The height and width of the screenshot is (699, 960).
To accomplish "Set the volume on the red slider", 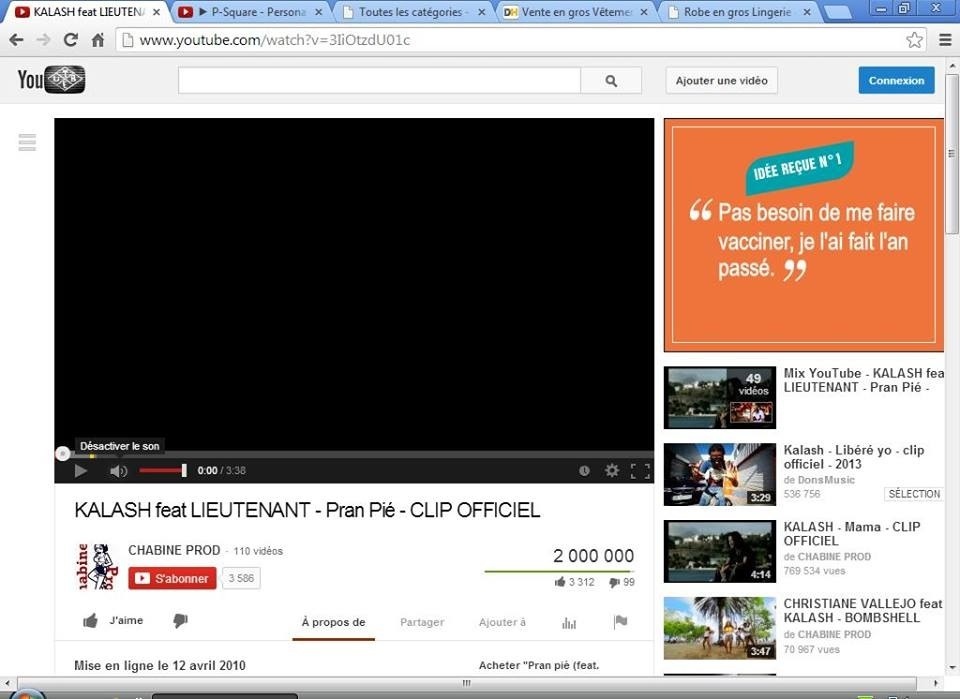I will [163, 470].
